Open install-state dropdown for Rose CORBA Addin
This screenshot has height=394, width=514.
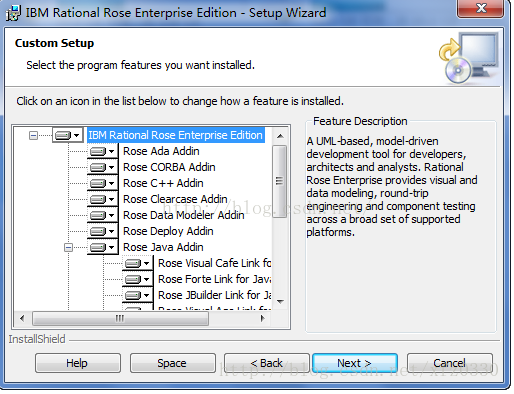pyautogui.click(x=103, y=167)
